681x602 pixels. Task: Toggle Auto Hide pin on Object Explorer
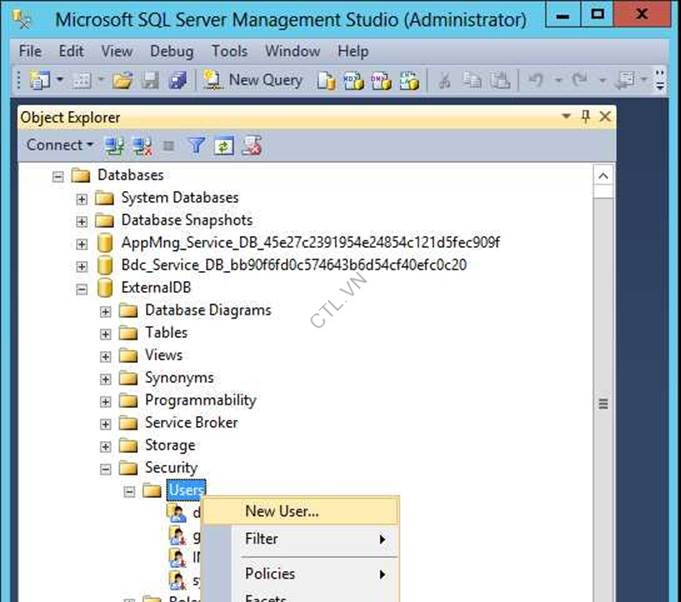tap(585, 116)
